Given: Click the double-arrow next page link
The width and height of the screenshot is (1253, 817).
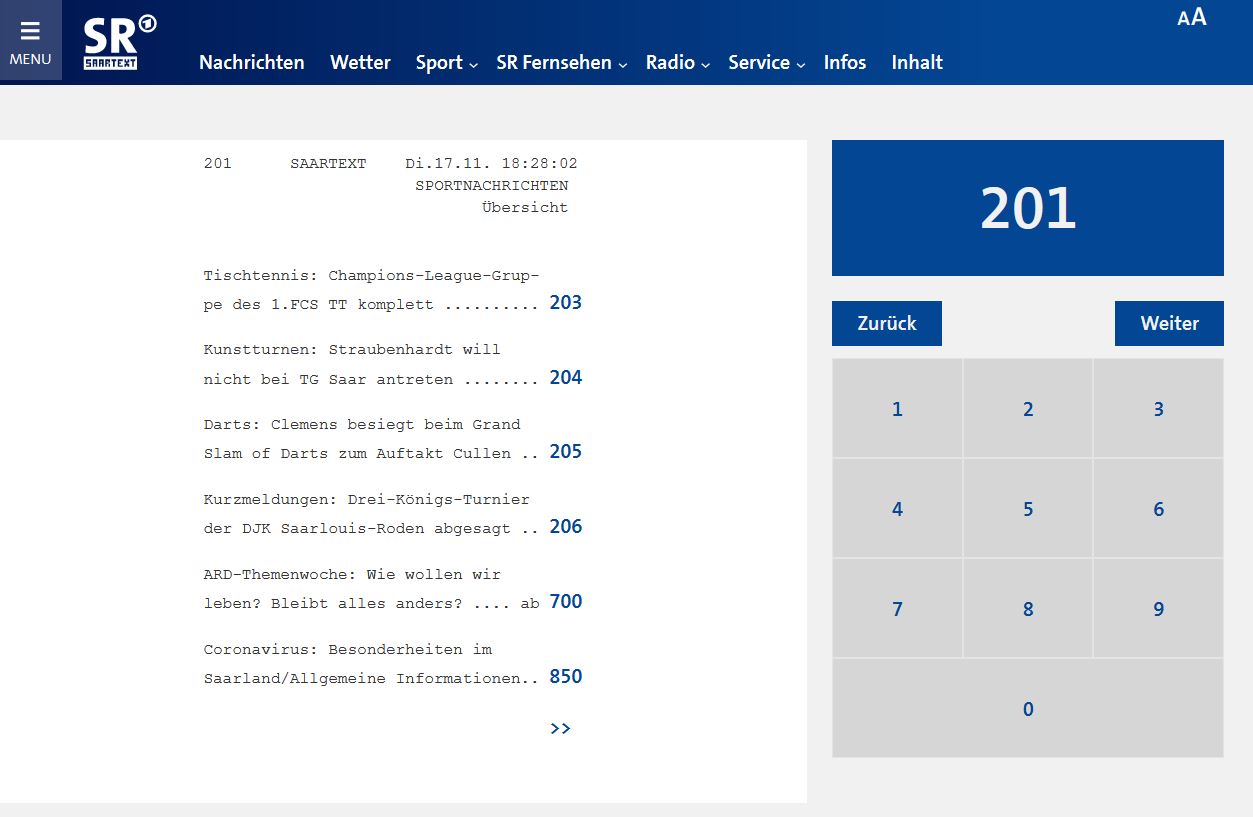Looking at the screenshot, I should 560,728.
